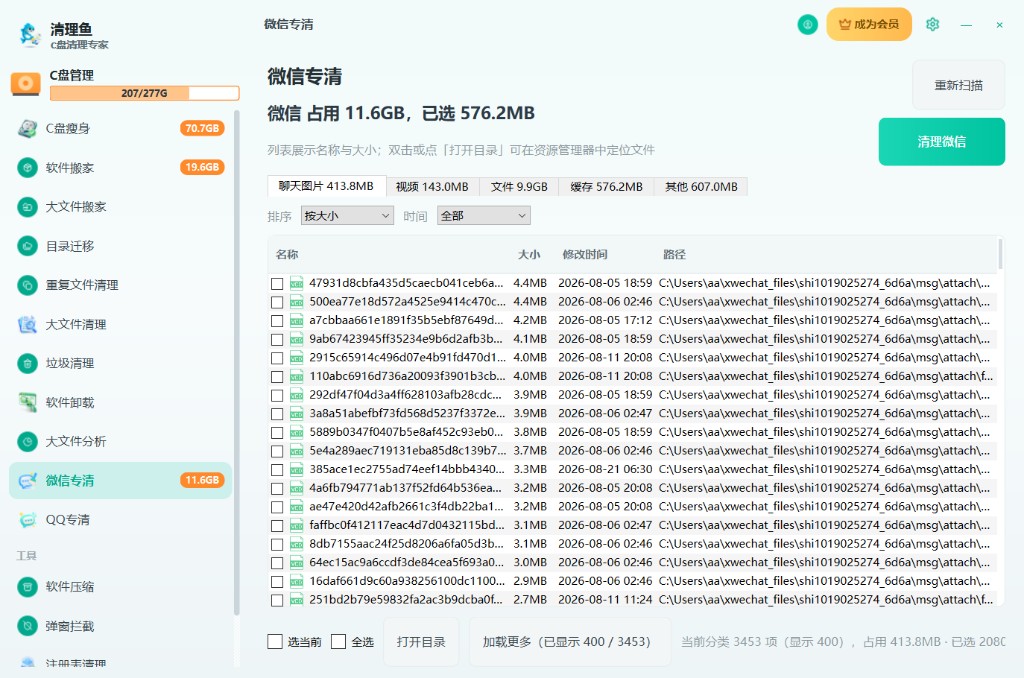Click file icon of 9ab67423945ff35234e9b6d2afb3b row
Image resolution: width=1024 pixels, height=678 pixels.
point(296,339)
